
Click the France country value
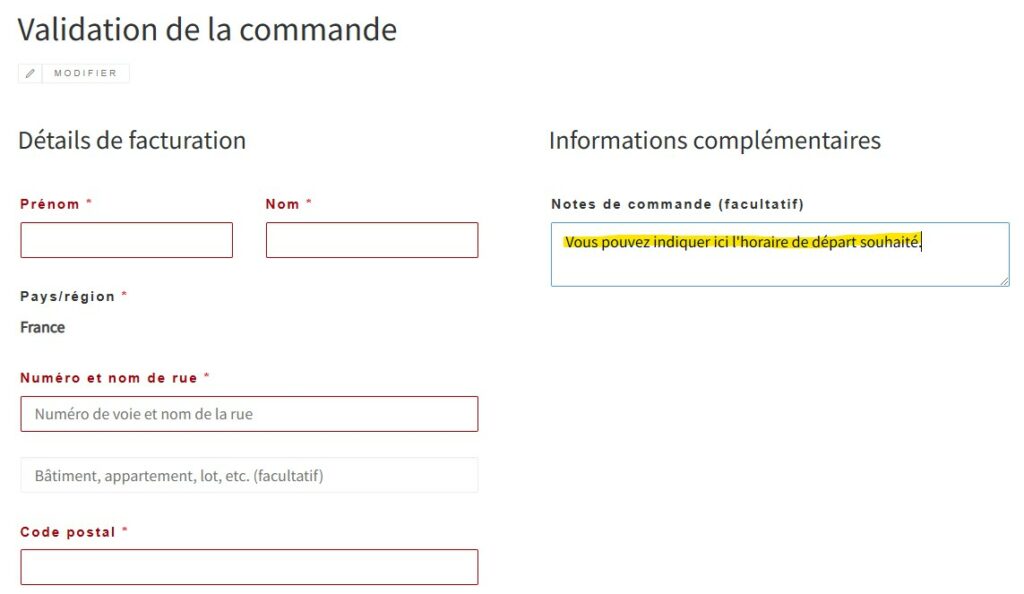click(42, 327)
